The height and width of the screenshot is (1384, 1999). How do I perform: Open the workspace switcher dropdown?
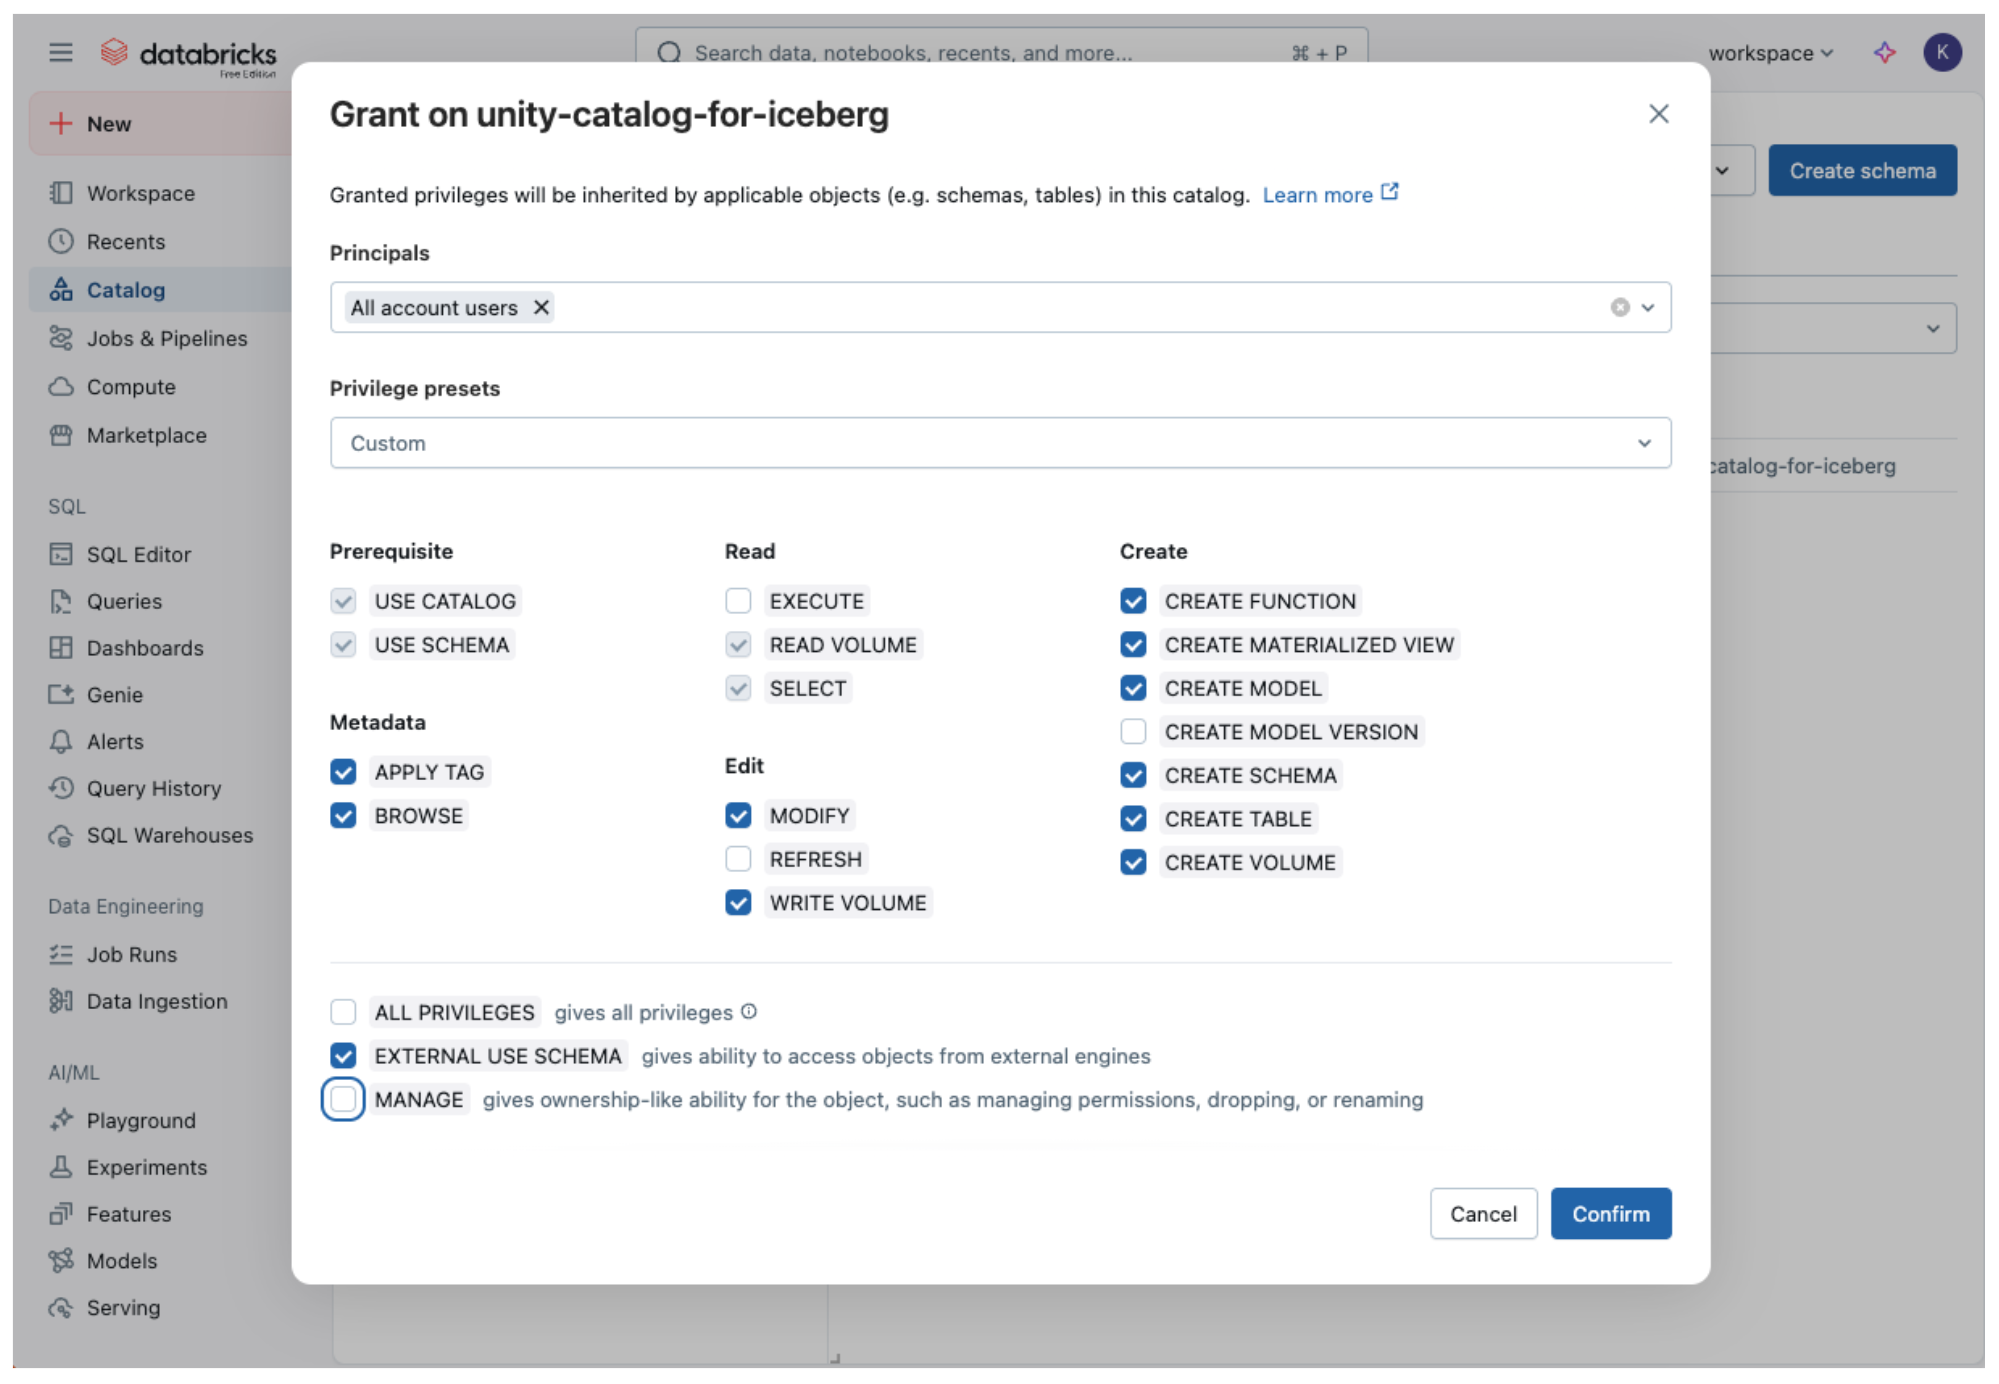pos(1770,53)
